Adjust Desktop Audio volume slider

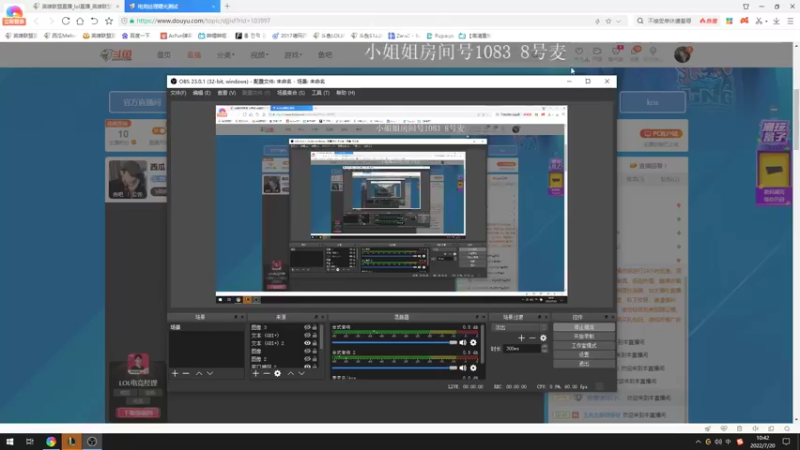pos(395,342)
